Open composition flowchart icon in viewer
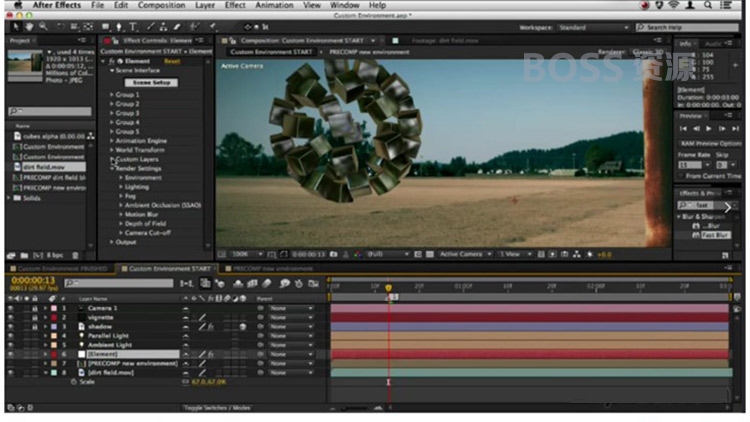The image size is (750, 422). [x=577, y=255]
